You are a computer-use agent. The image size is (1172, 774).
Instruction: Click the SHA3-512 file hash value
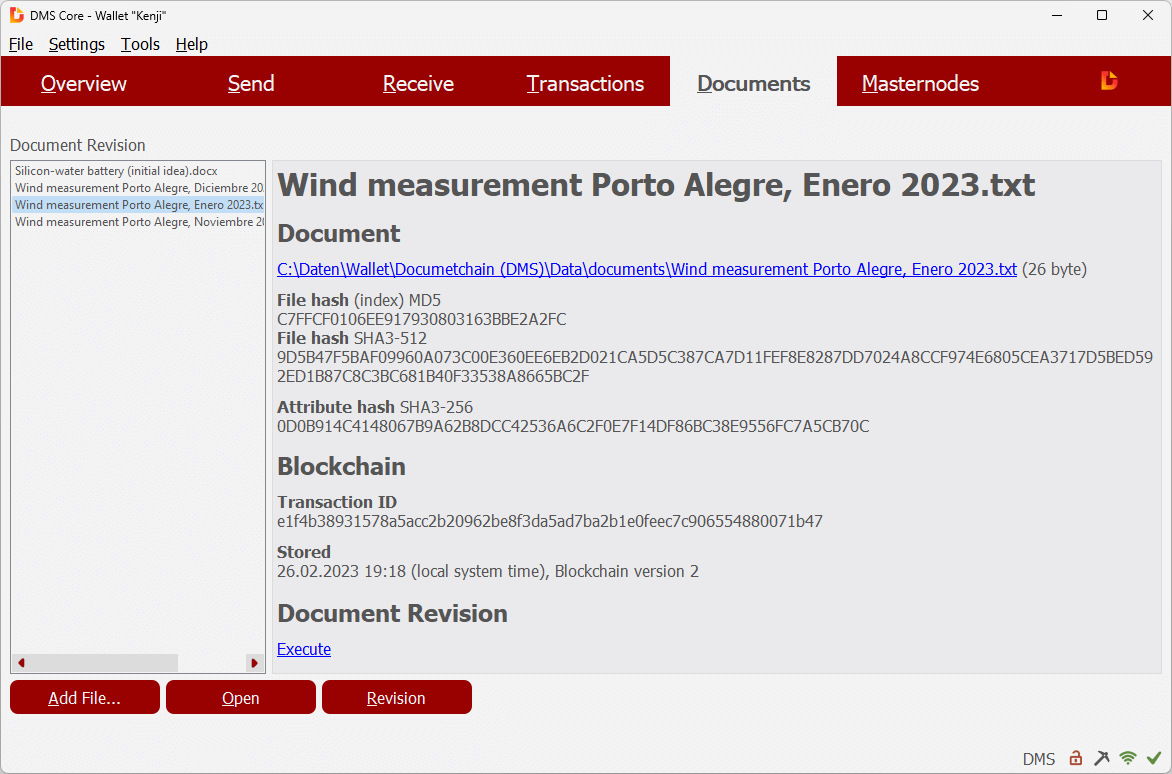pos(715,367)
